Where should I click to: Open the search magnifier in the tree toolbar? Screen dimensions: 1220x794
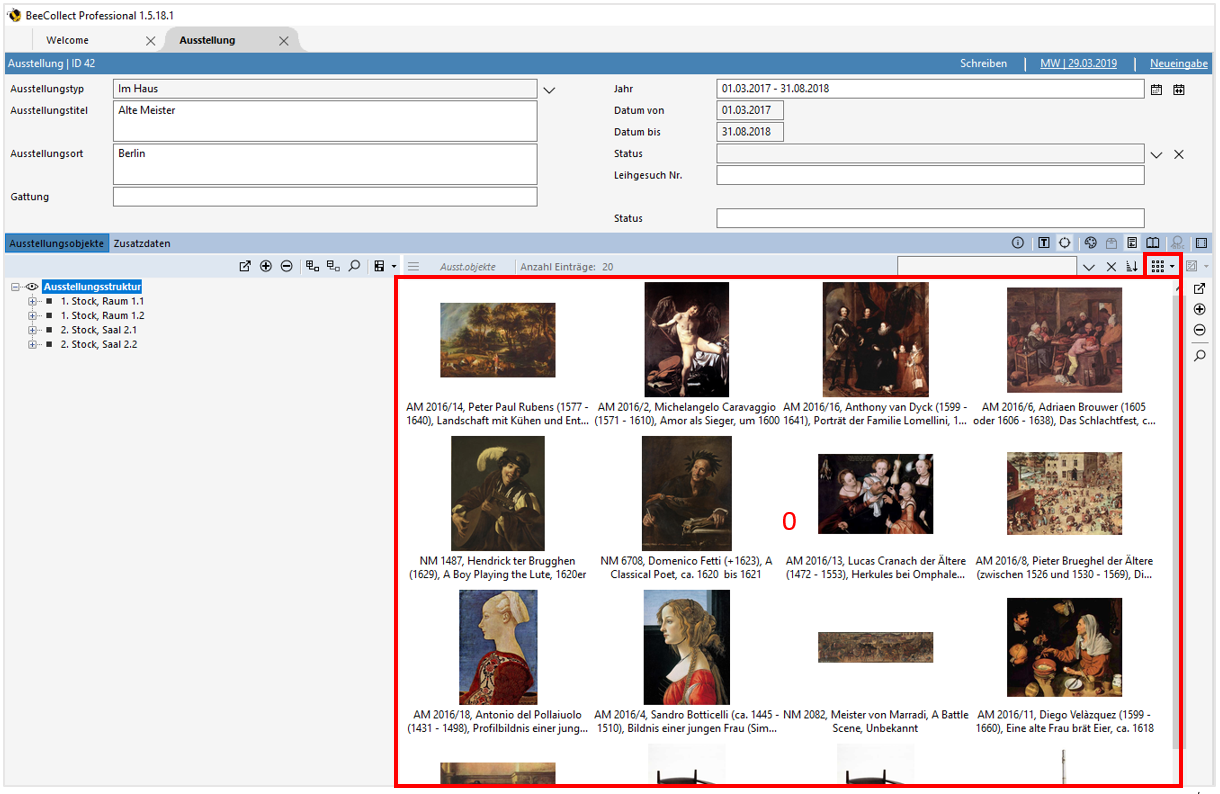pyautogui.click(x=354, y=266)
